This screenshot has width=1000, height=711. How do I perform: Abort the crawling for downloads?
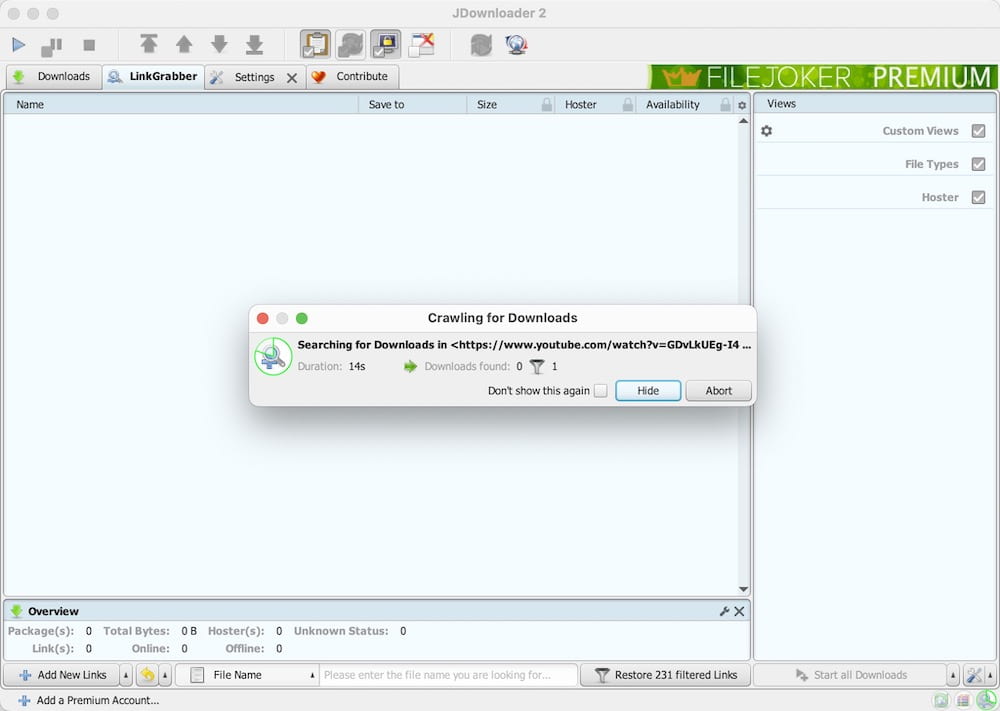[719, 391]
